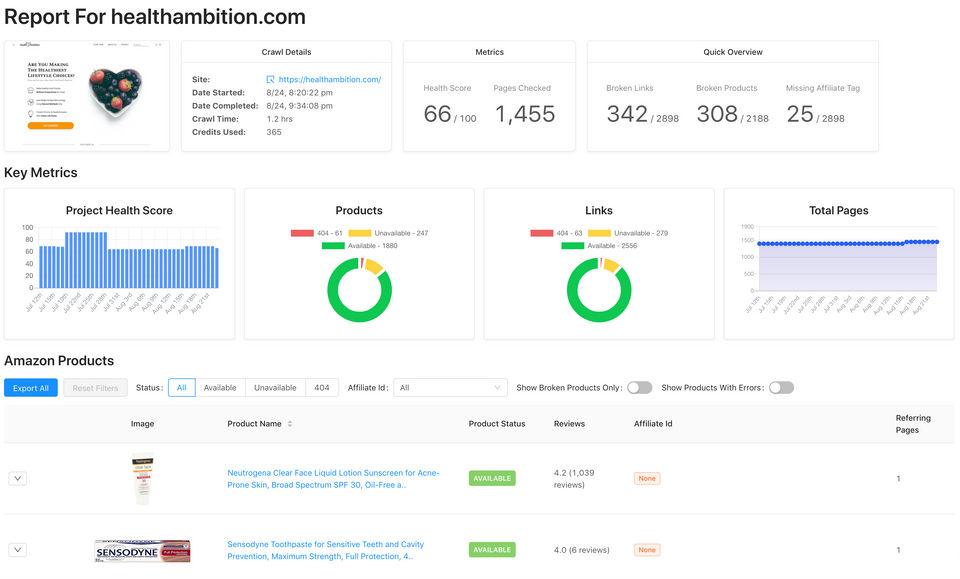This screenshot has height=579, width=960.
Task: Click the Sensodyne toothpaste product image
Action: point(143,551)
